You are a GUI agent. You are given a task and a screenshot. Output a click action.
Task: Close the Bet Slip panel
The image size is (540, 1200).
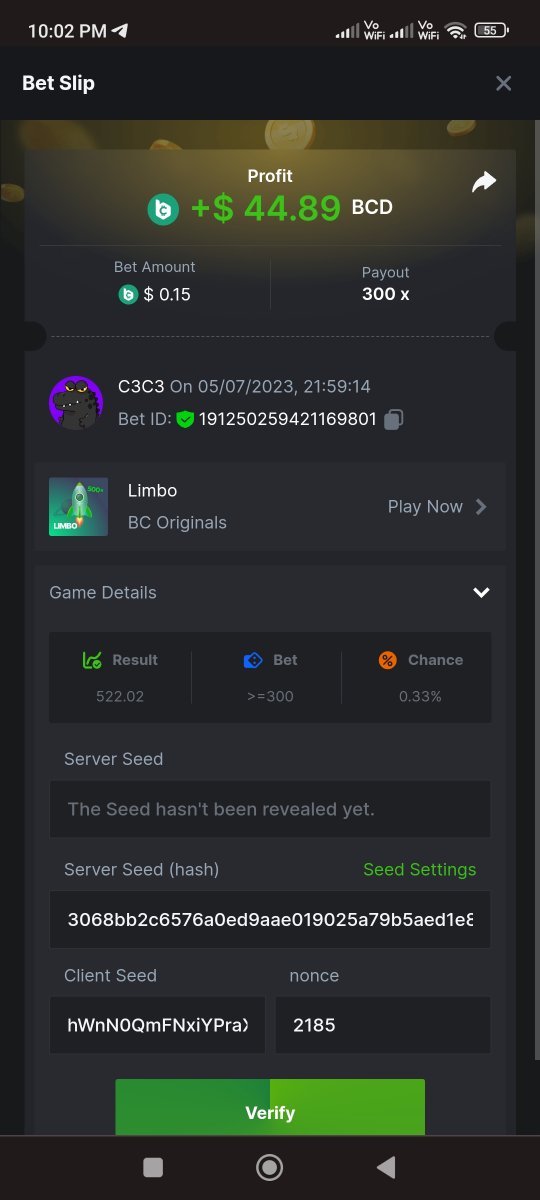(x=504, y=83)
